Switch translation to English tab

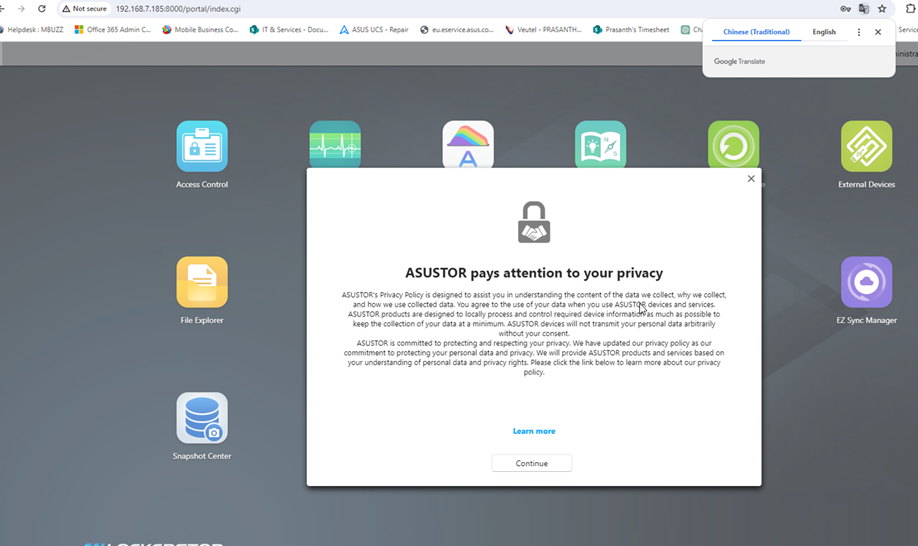(x=824, y=32)
